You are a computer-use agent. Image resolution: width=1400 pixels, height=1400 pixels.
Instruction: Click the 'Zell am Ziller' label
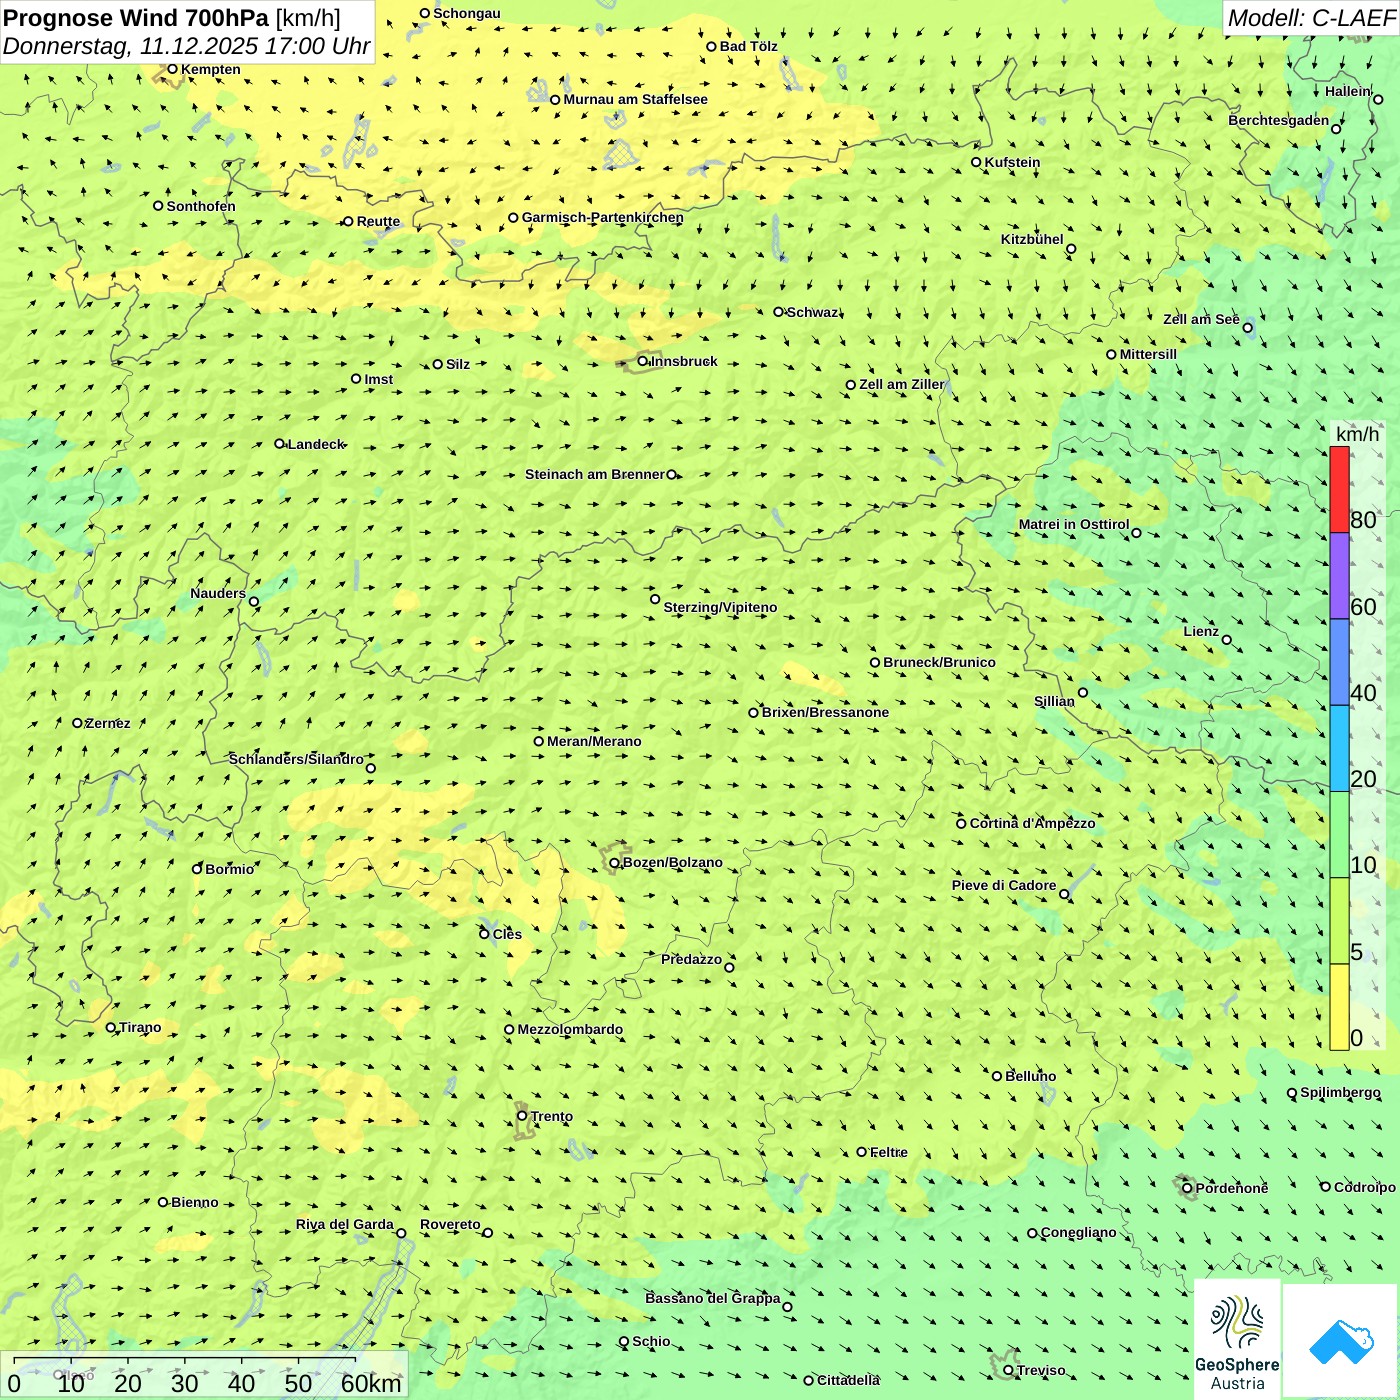(901, 384)
